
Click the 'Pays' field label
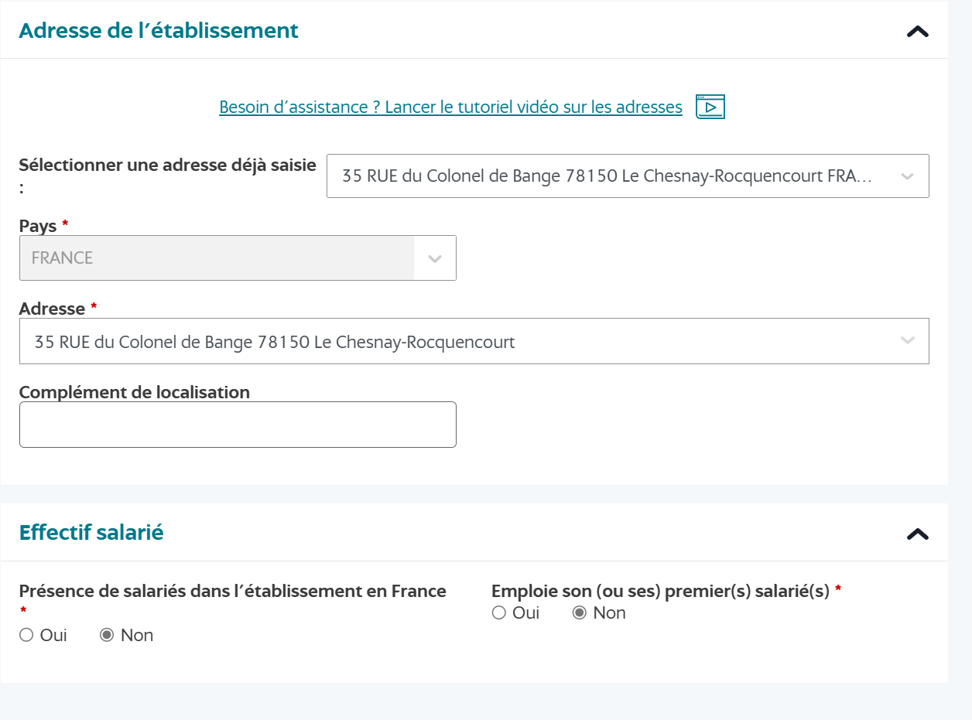point(38,226)
